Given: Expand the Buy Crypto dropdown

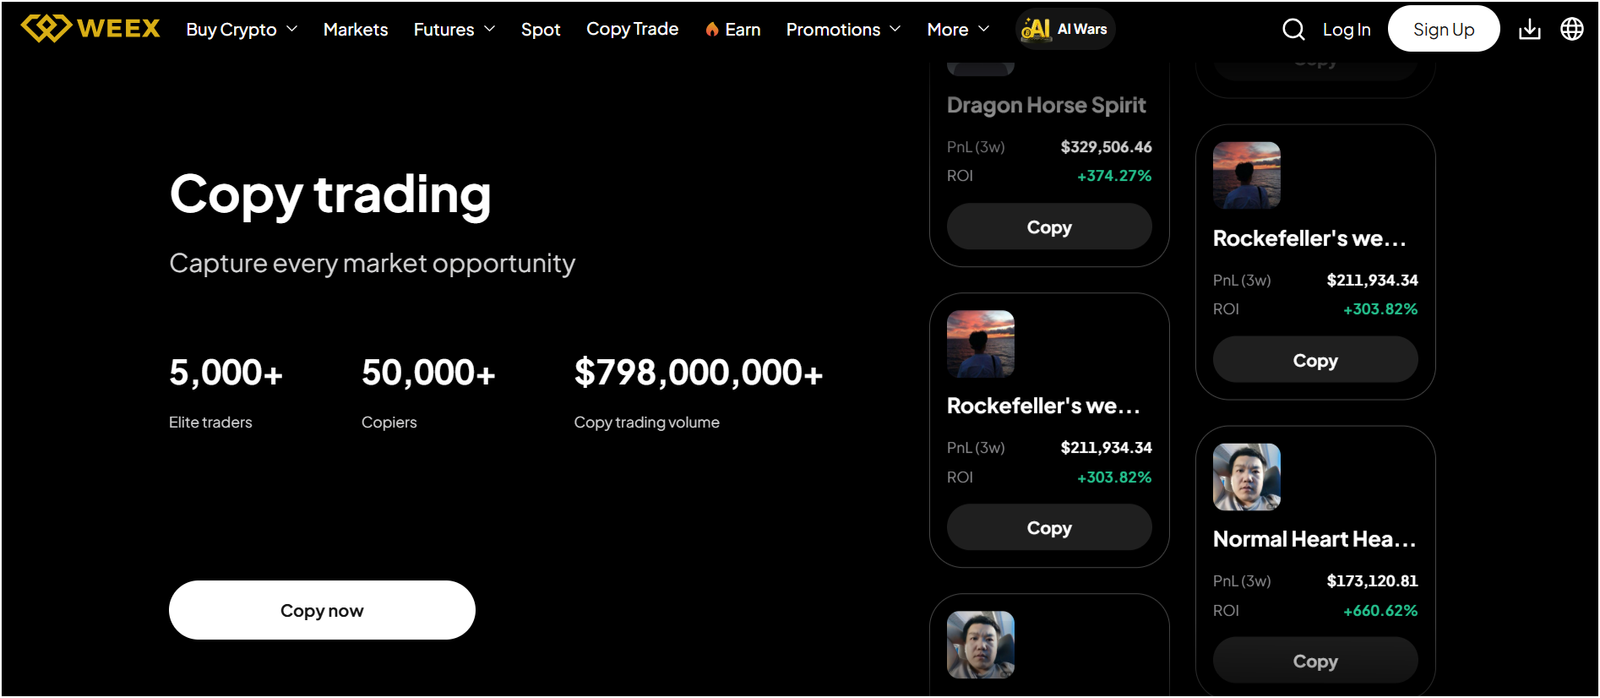Looking at the screenshot, I should click(x=240, y=29).
